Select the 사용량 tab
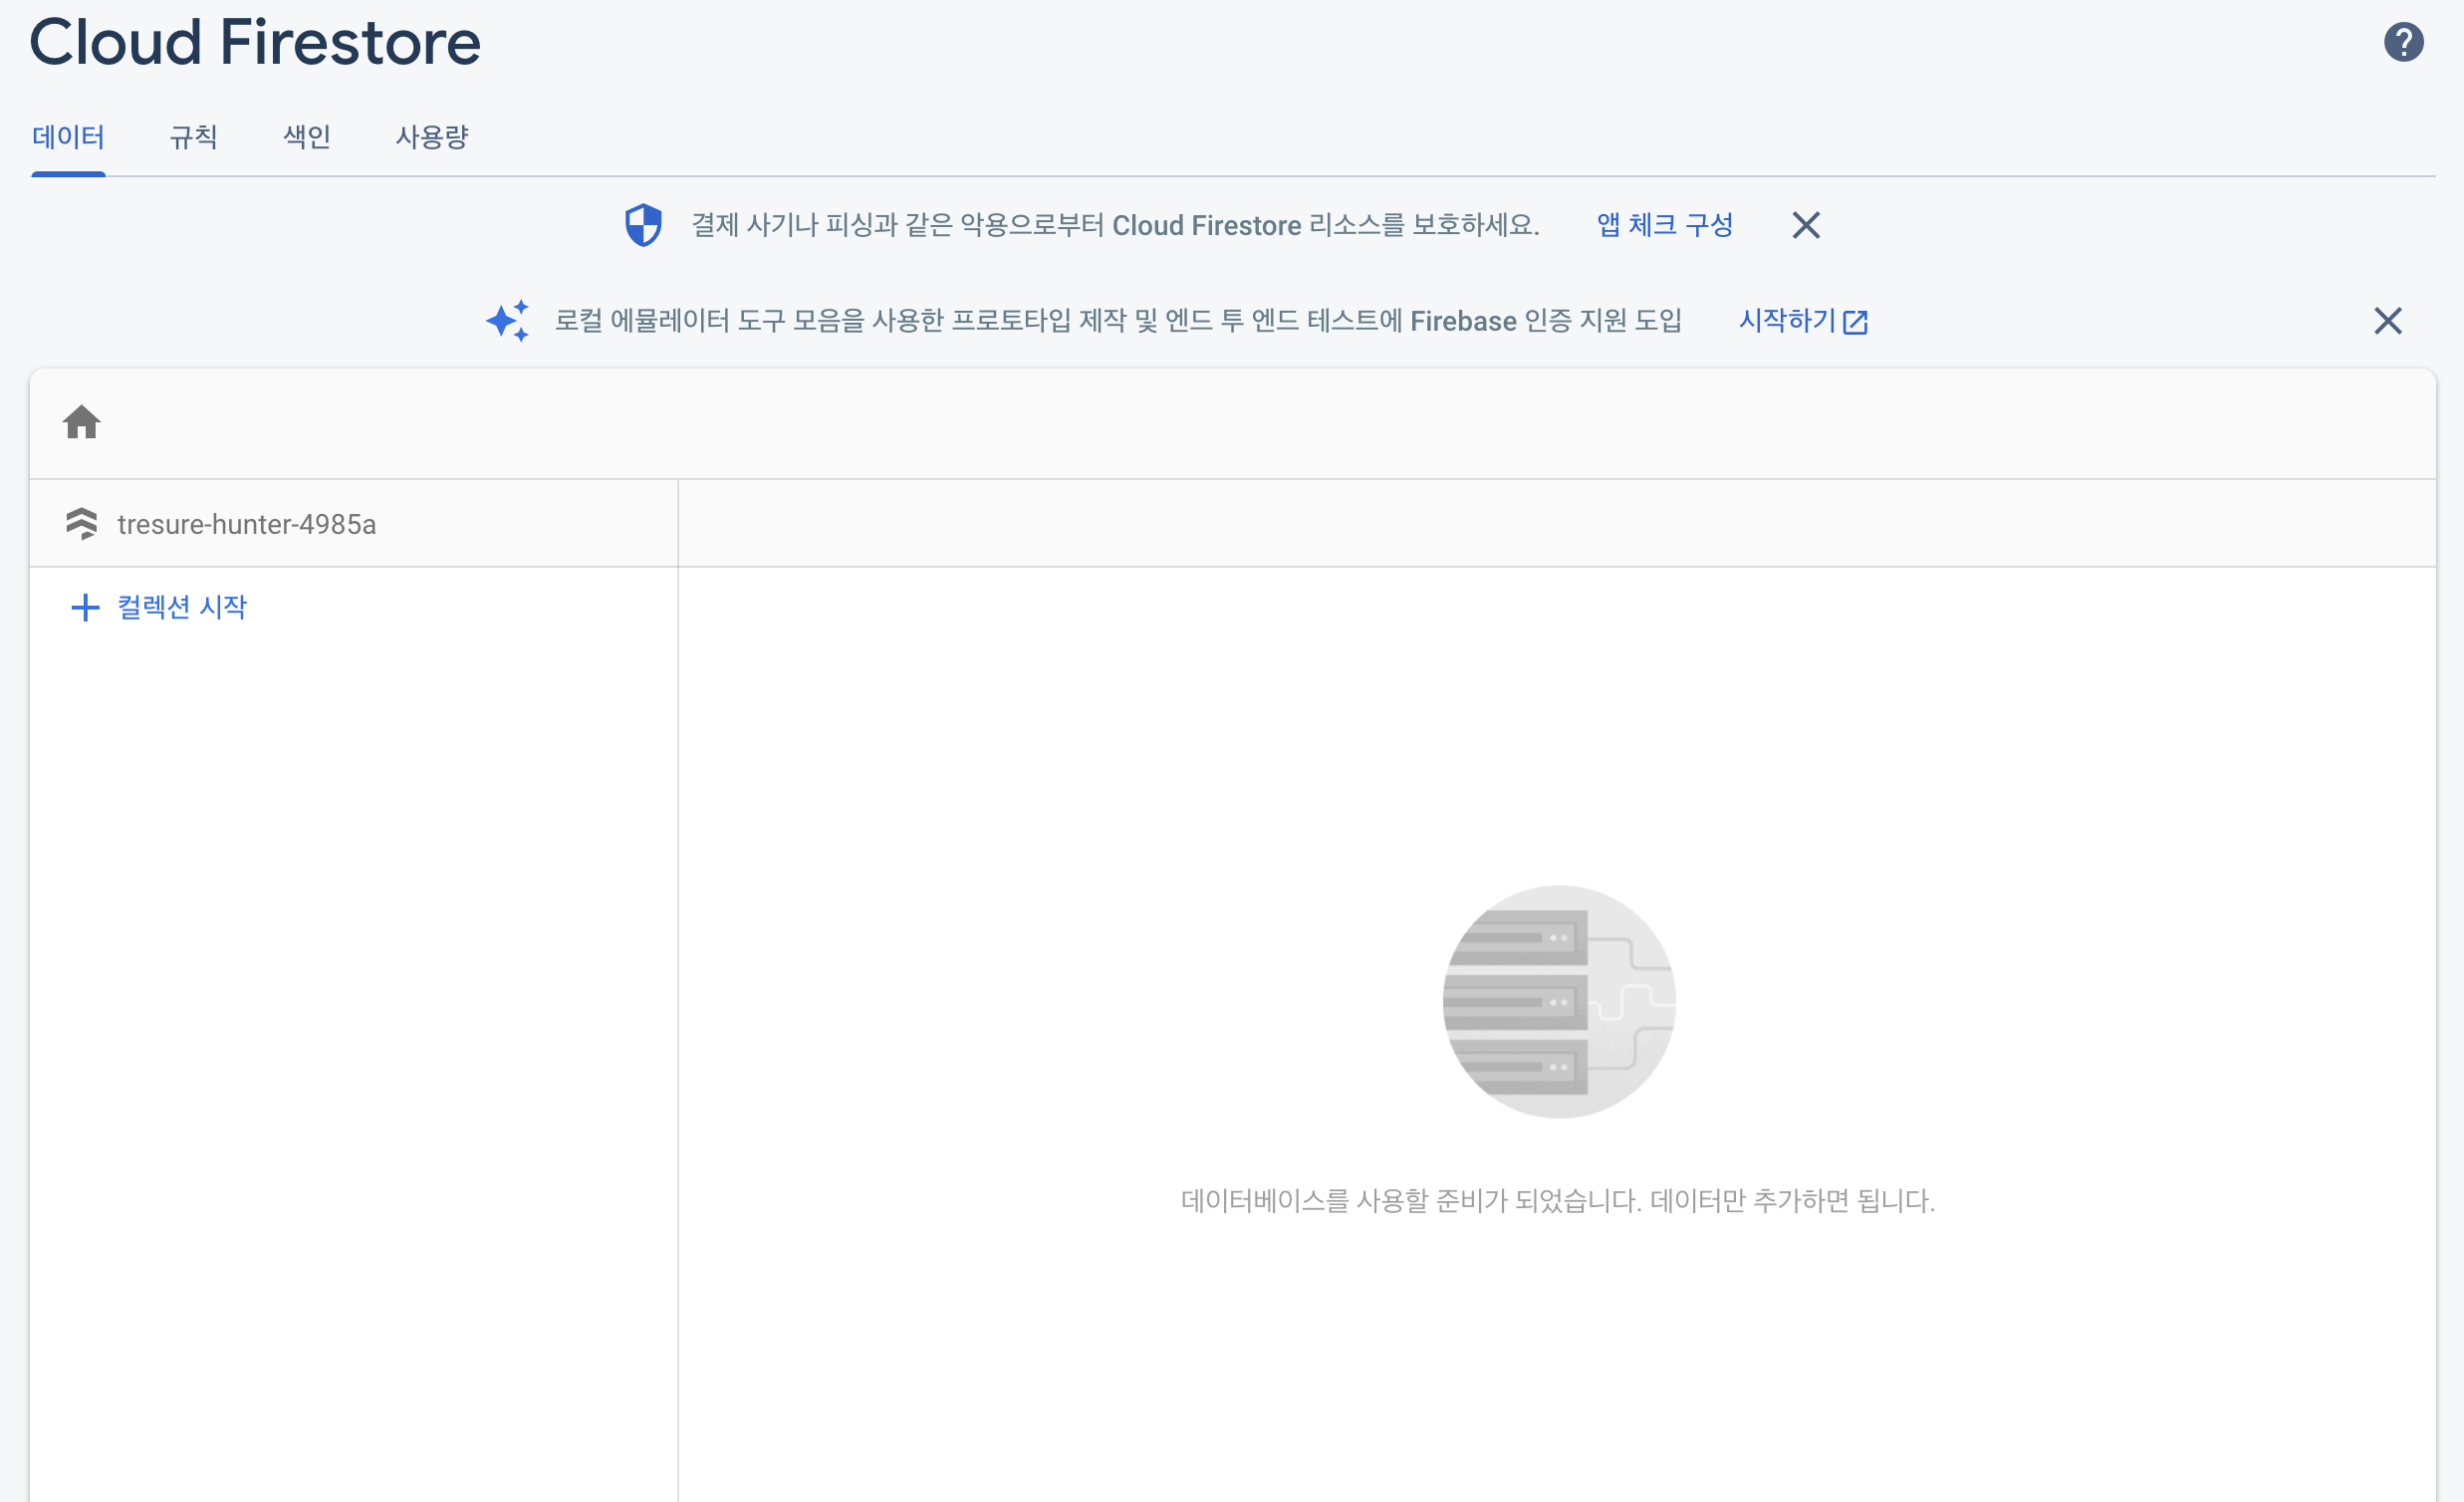Image resolution: width=2464 pixels, height=1502 pixels. coord(432,137)
